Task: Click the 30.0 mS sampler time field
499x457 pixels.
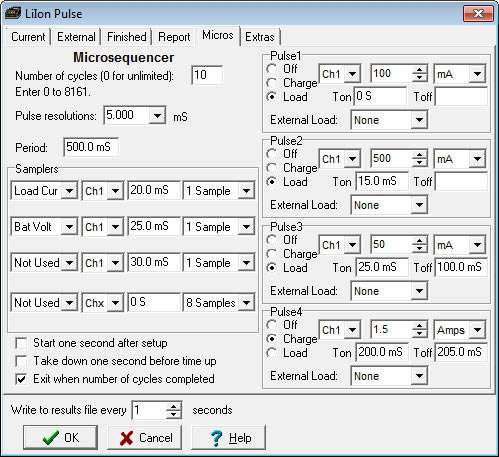Action: (x=154, y=263)
